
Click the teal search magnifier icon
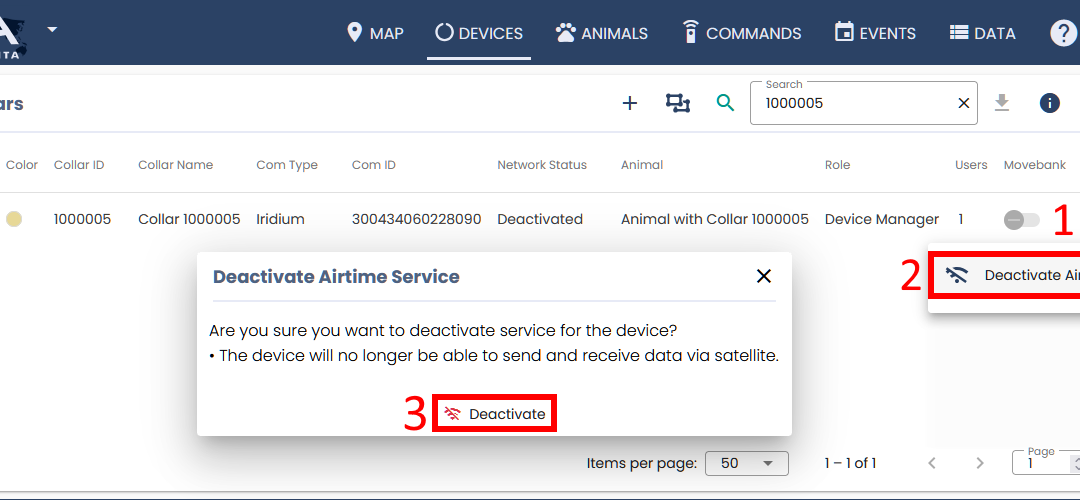[x=725, y=103]
